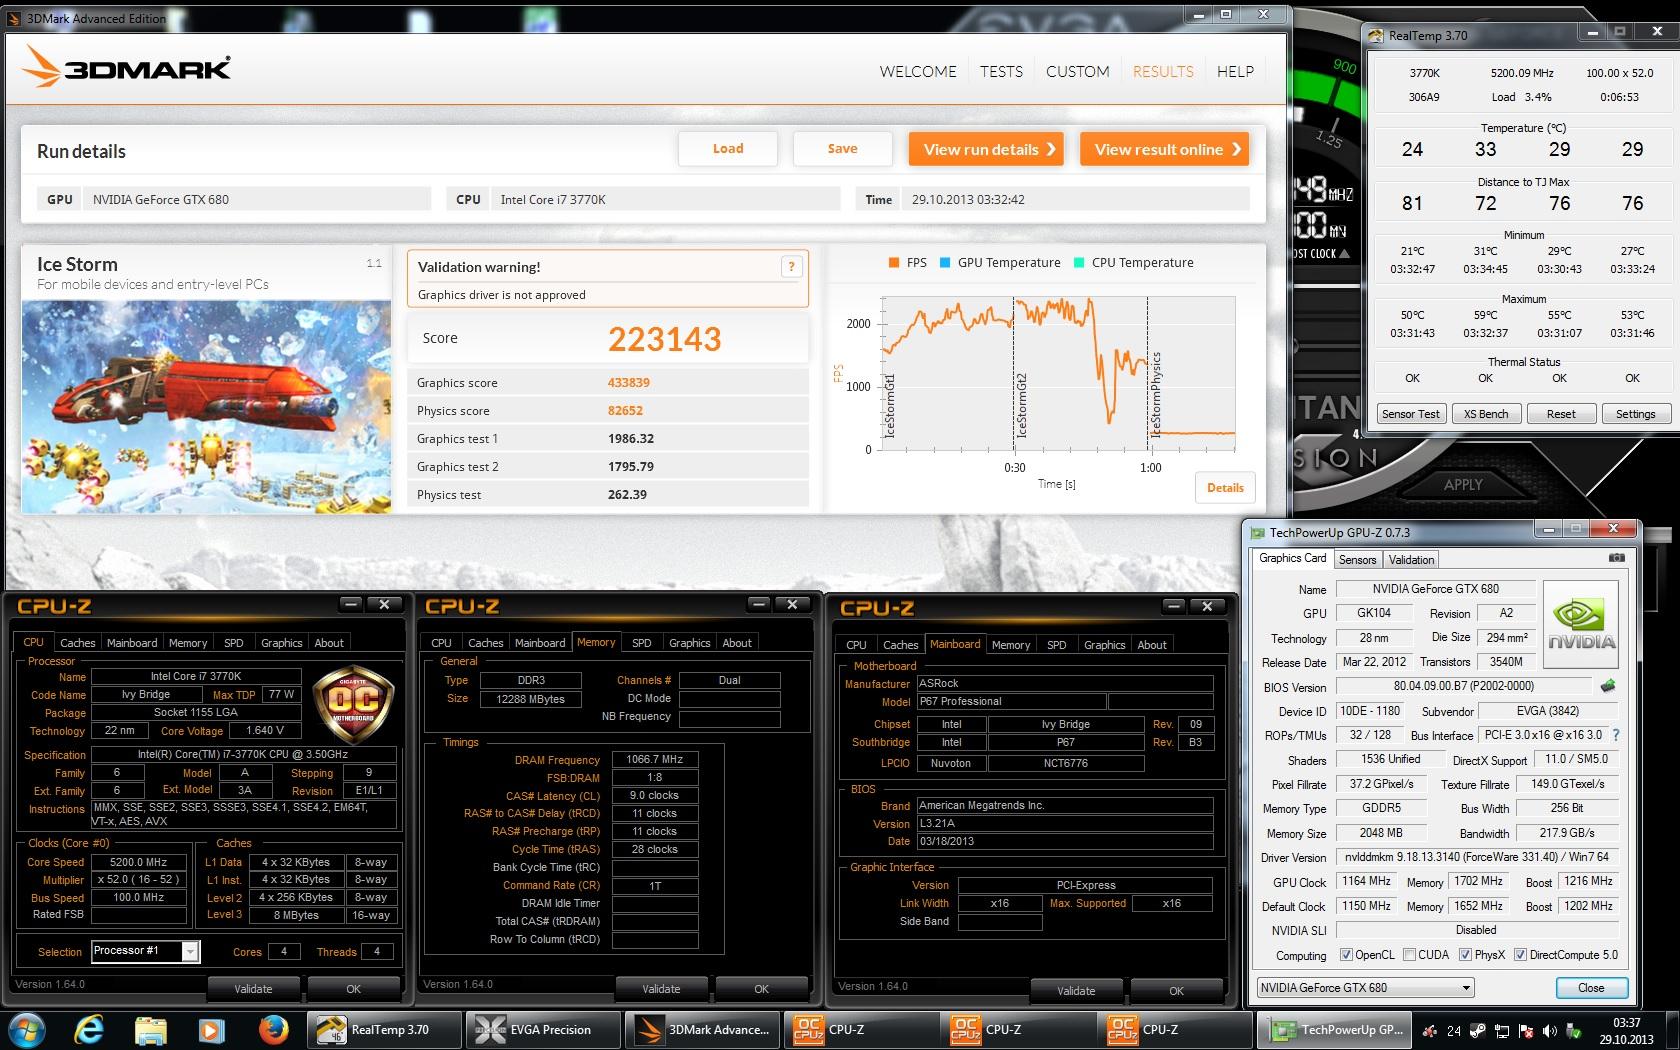The height and width of the screenshot is (1050, 1680).
Task: Launch Internet Explorer from the taskbar
Action: click(90, 1029)
